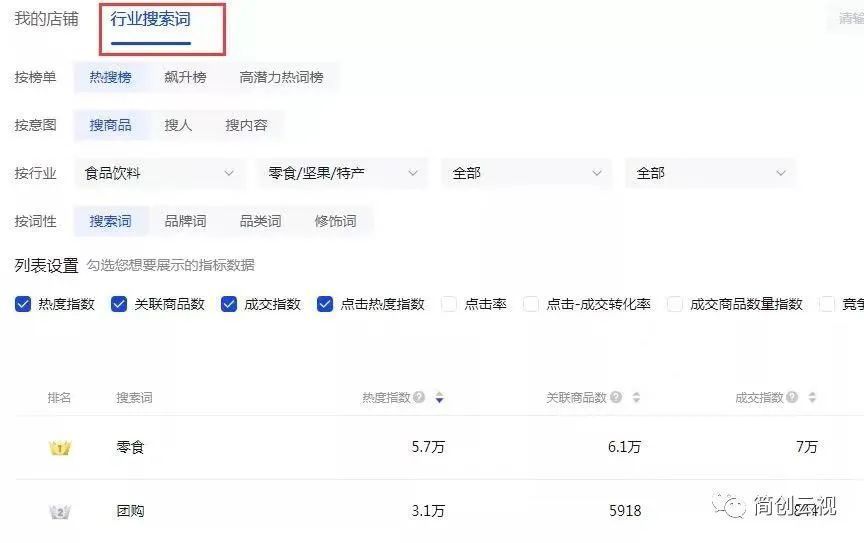Sort by 成交指数 column arrows
Viewport: 864px width, 543px height.
tap(812, 397)
